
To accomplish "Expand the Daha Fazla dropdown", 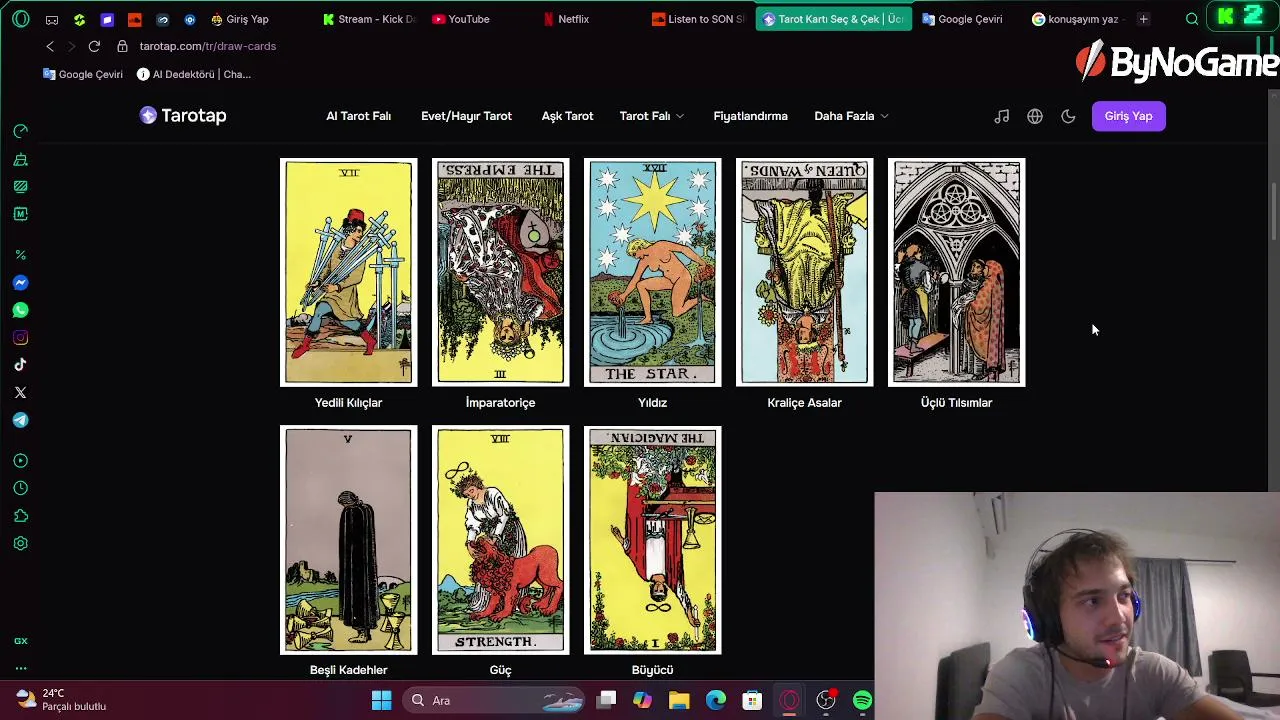I will point(851,116).
